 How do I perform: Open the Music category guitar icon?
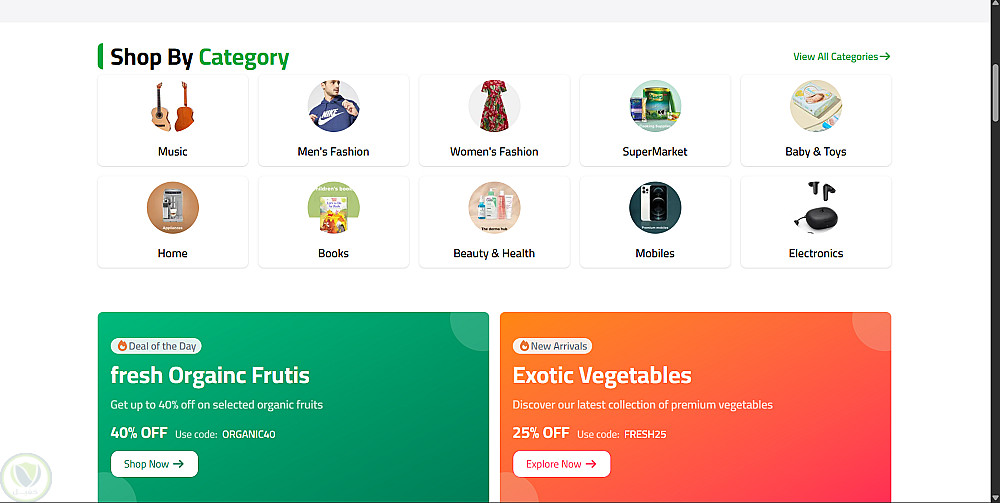pyautogui.click(x=173, y=106)
